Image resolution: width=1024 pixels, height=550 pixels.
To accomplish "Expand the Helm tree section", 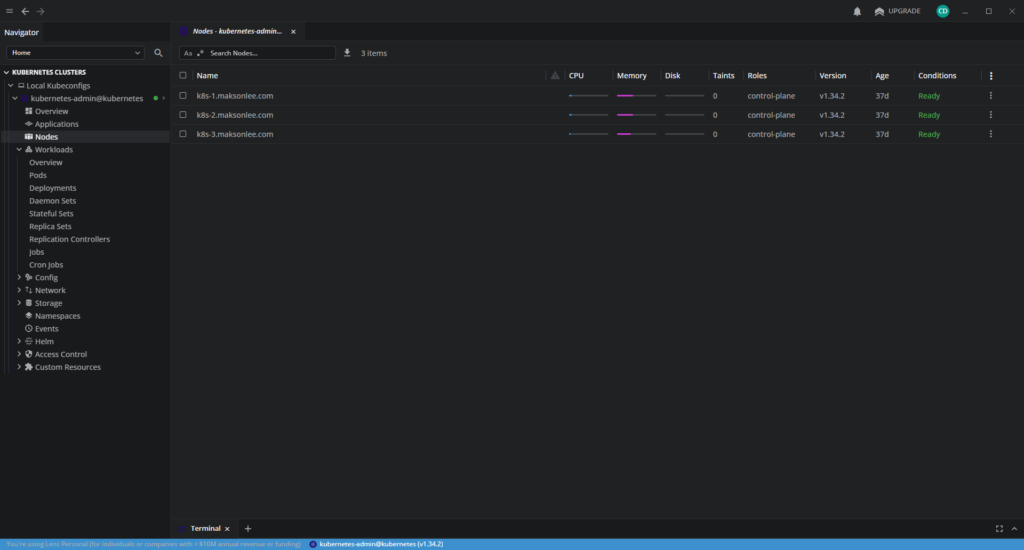I will 19,342.
